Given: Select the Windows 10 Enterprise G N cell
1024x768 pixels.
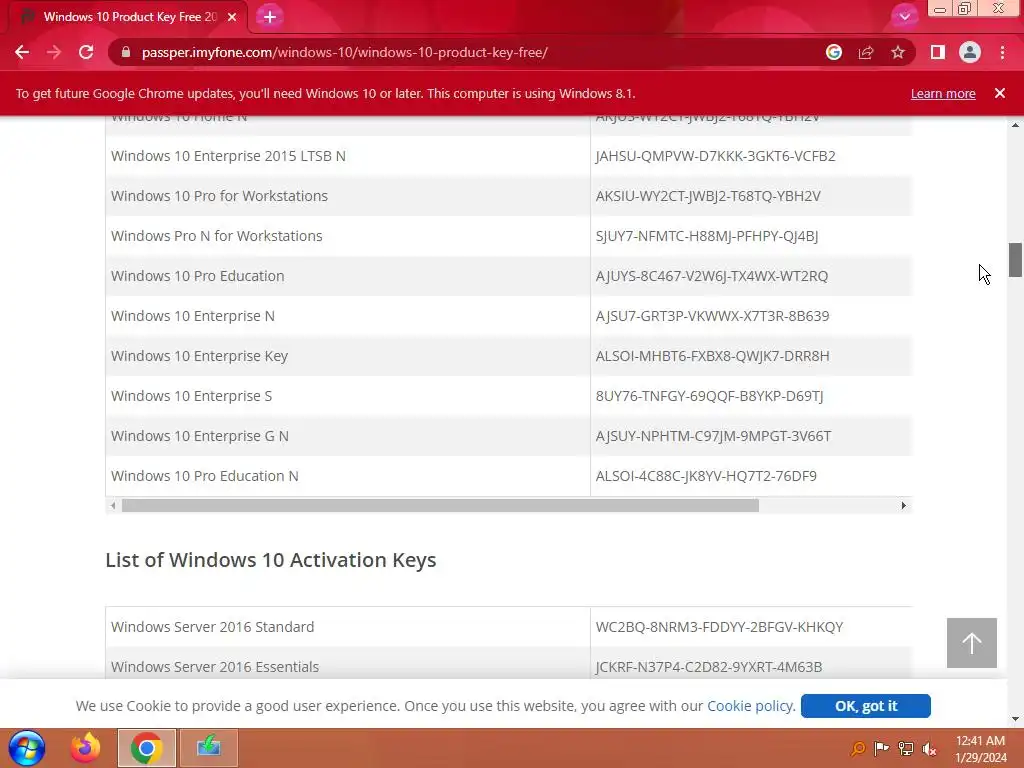Looking at the screenshot, I should point(347,436).
